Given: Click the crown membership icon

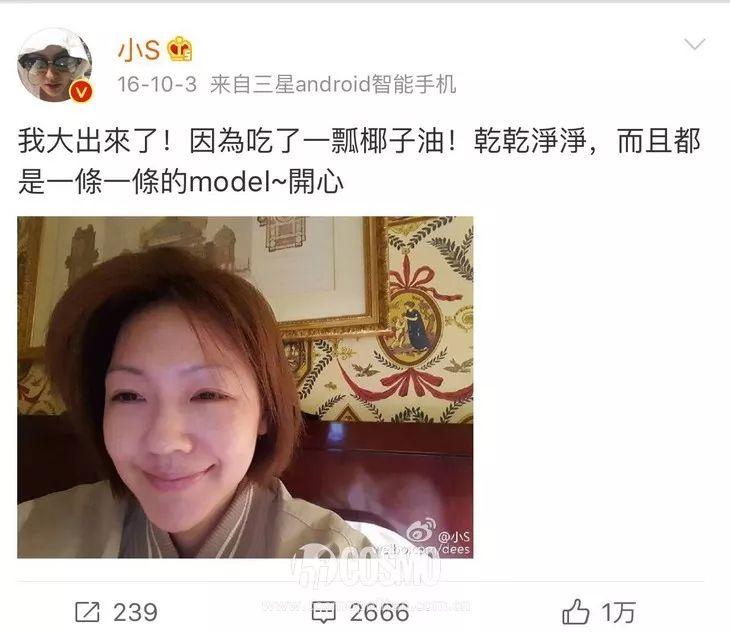Looking at the screenshot, I should 180,49.
